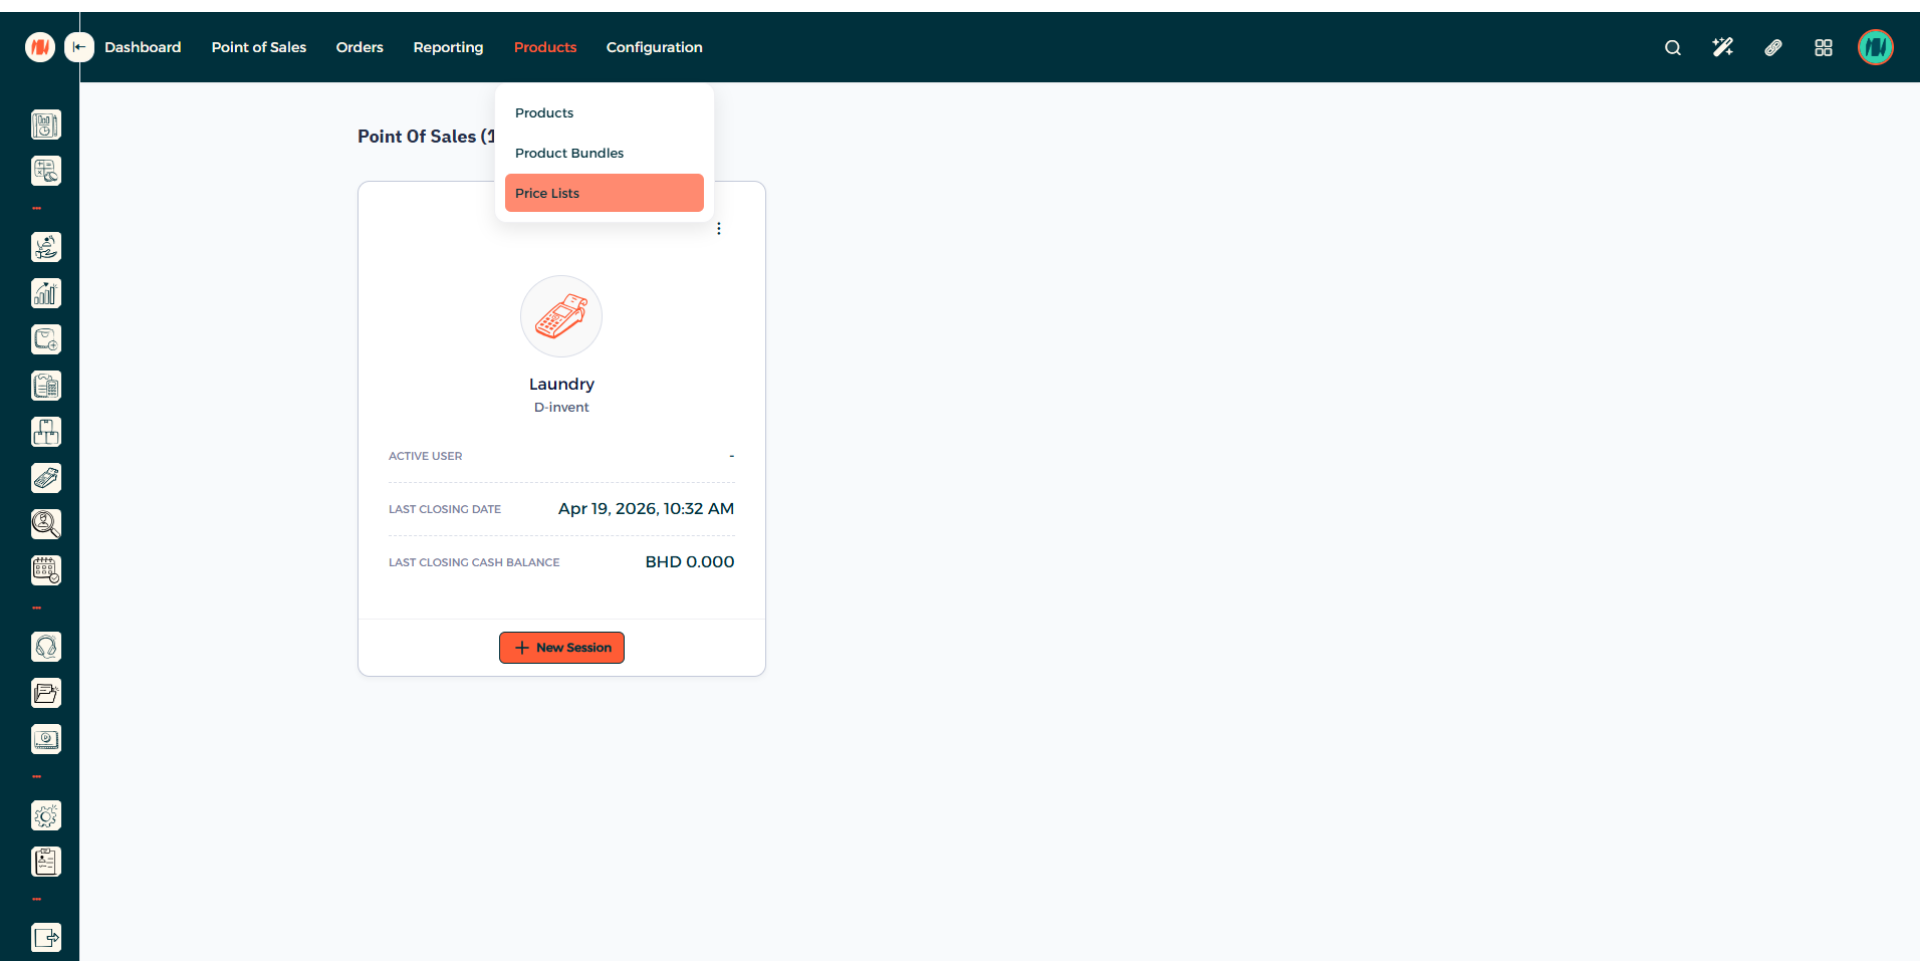Screen dimensions: 1920x961
Task: Expand the Configuration menu
Action: (654, 47)
